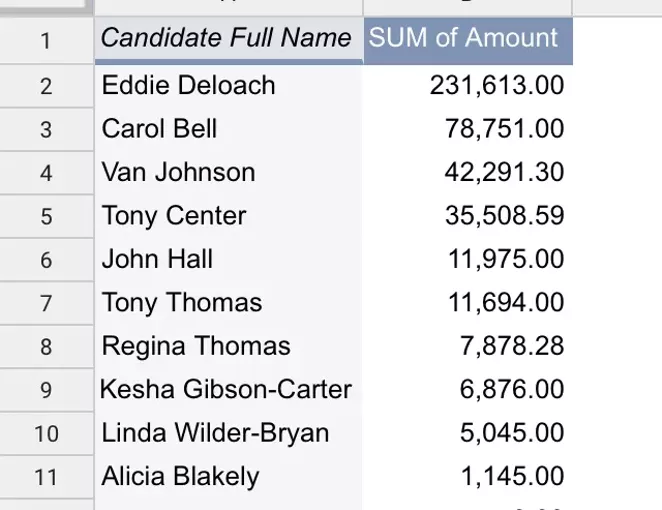This screenshot has width=662, height=510.
Task: Click the John Hall cell
Action: [228, 260]
